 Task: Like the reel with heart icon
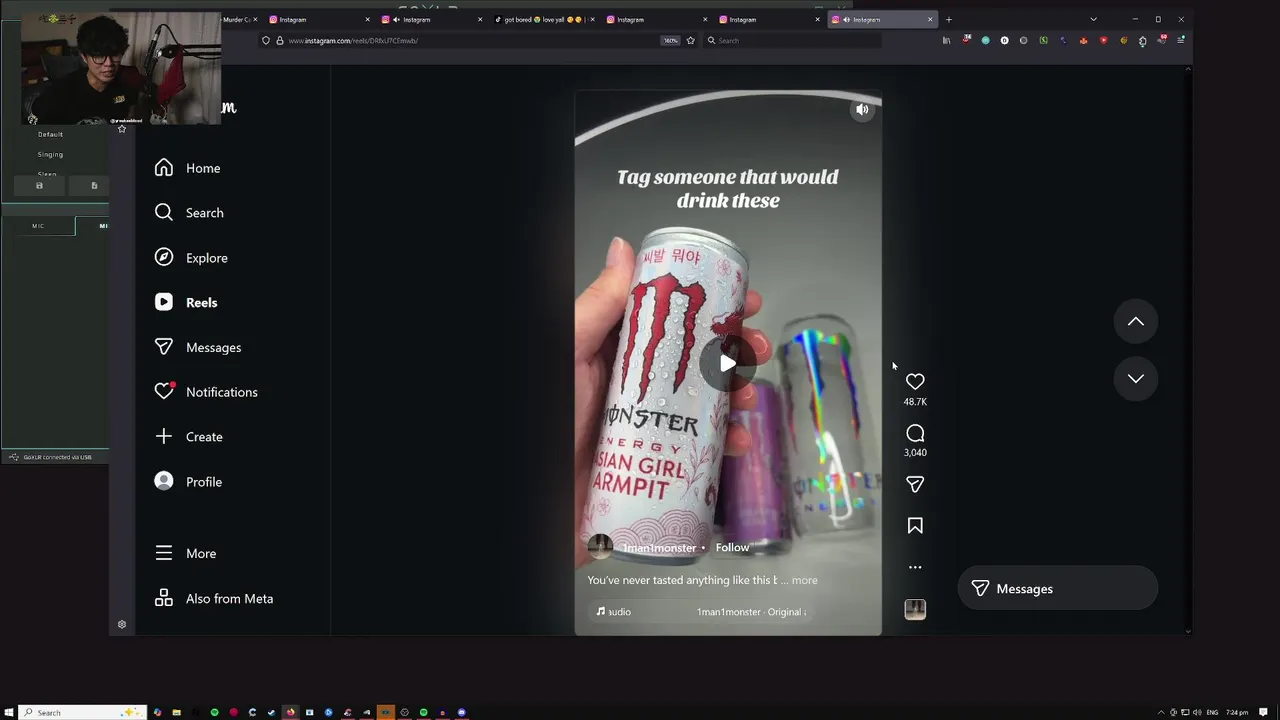tap(915, 381)
